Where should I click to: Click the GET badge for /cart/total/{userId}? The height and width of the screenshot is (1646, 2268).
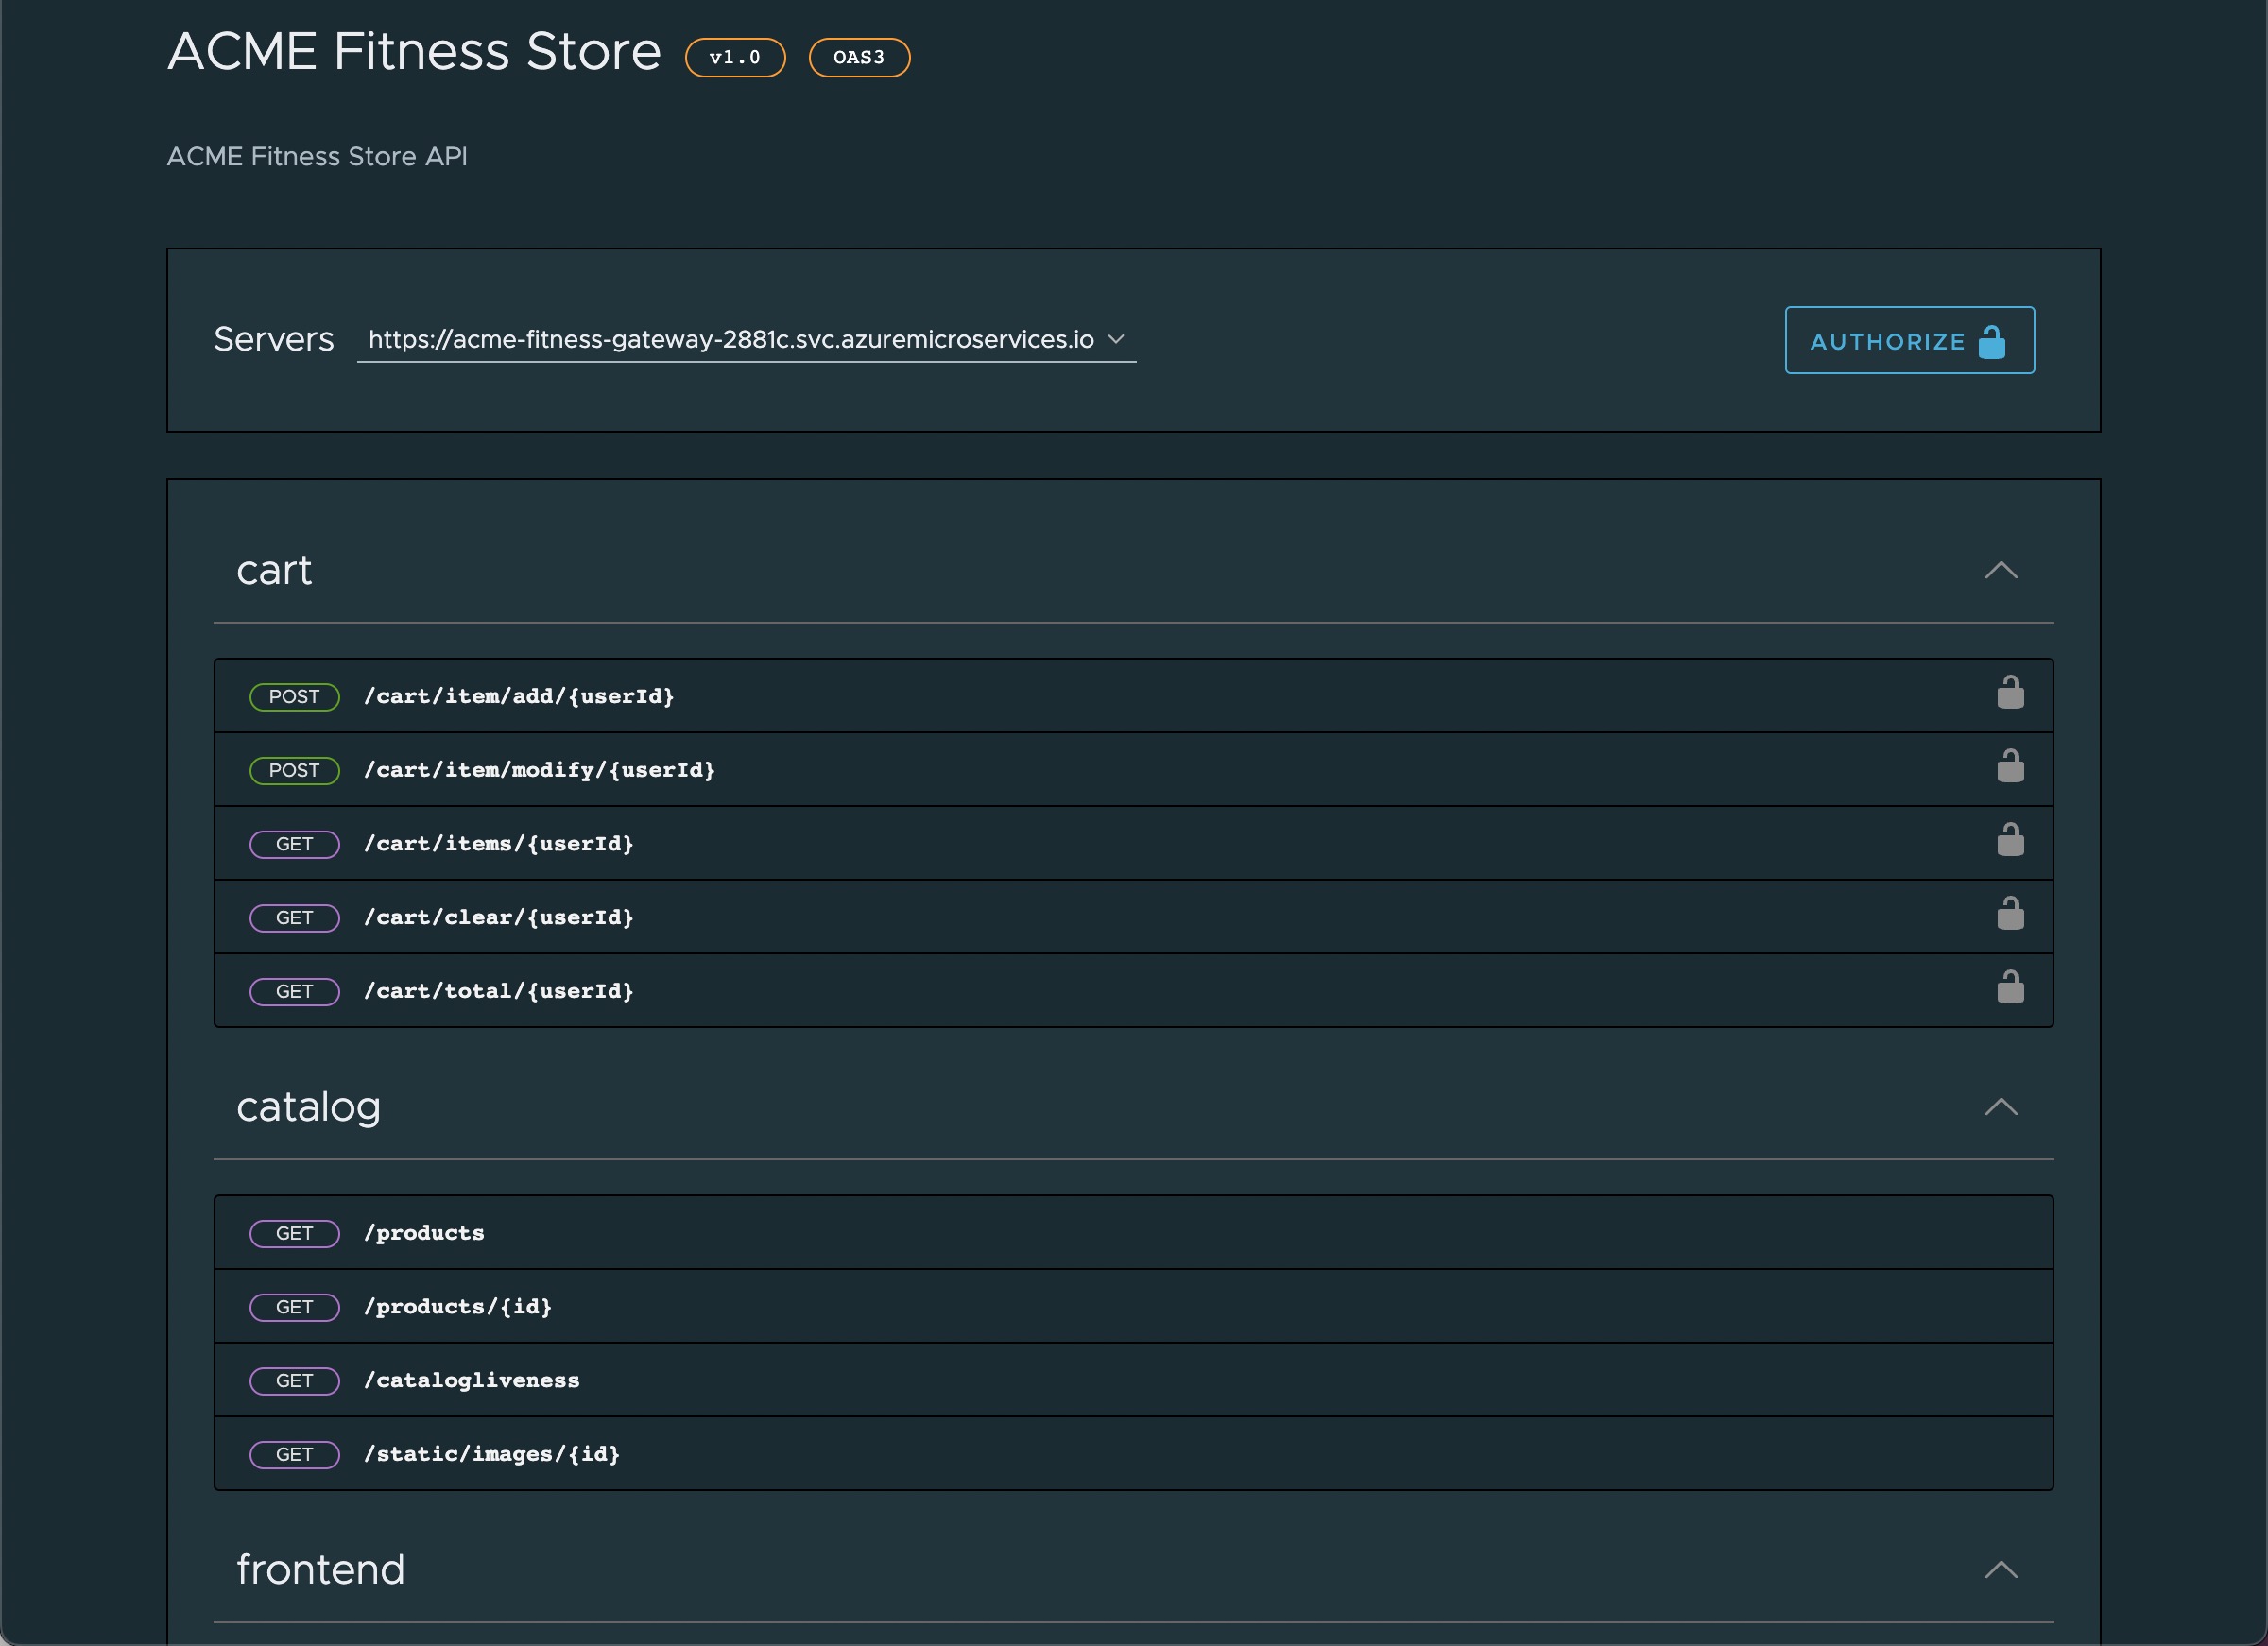(294, 991)
